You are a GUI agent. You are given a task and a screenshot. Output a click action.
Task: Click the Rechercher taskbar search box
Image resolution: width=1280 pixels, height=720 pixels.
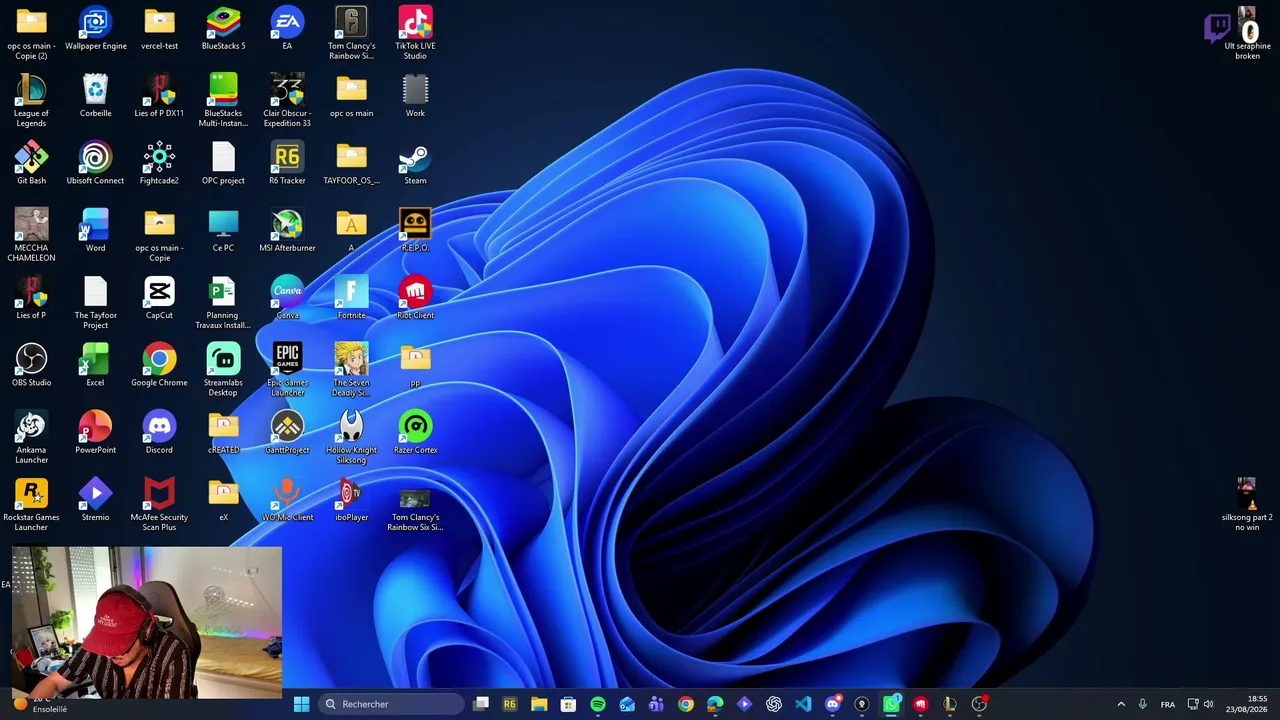pyautogui.click(x=391, y=704)
